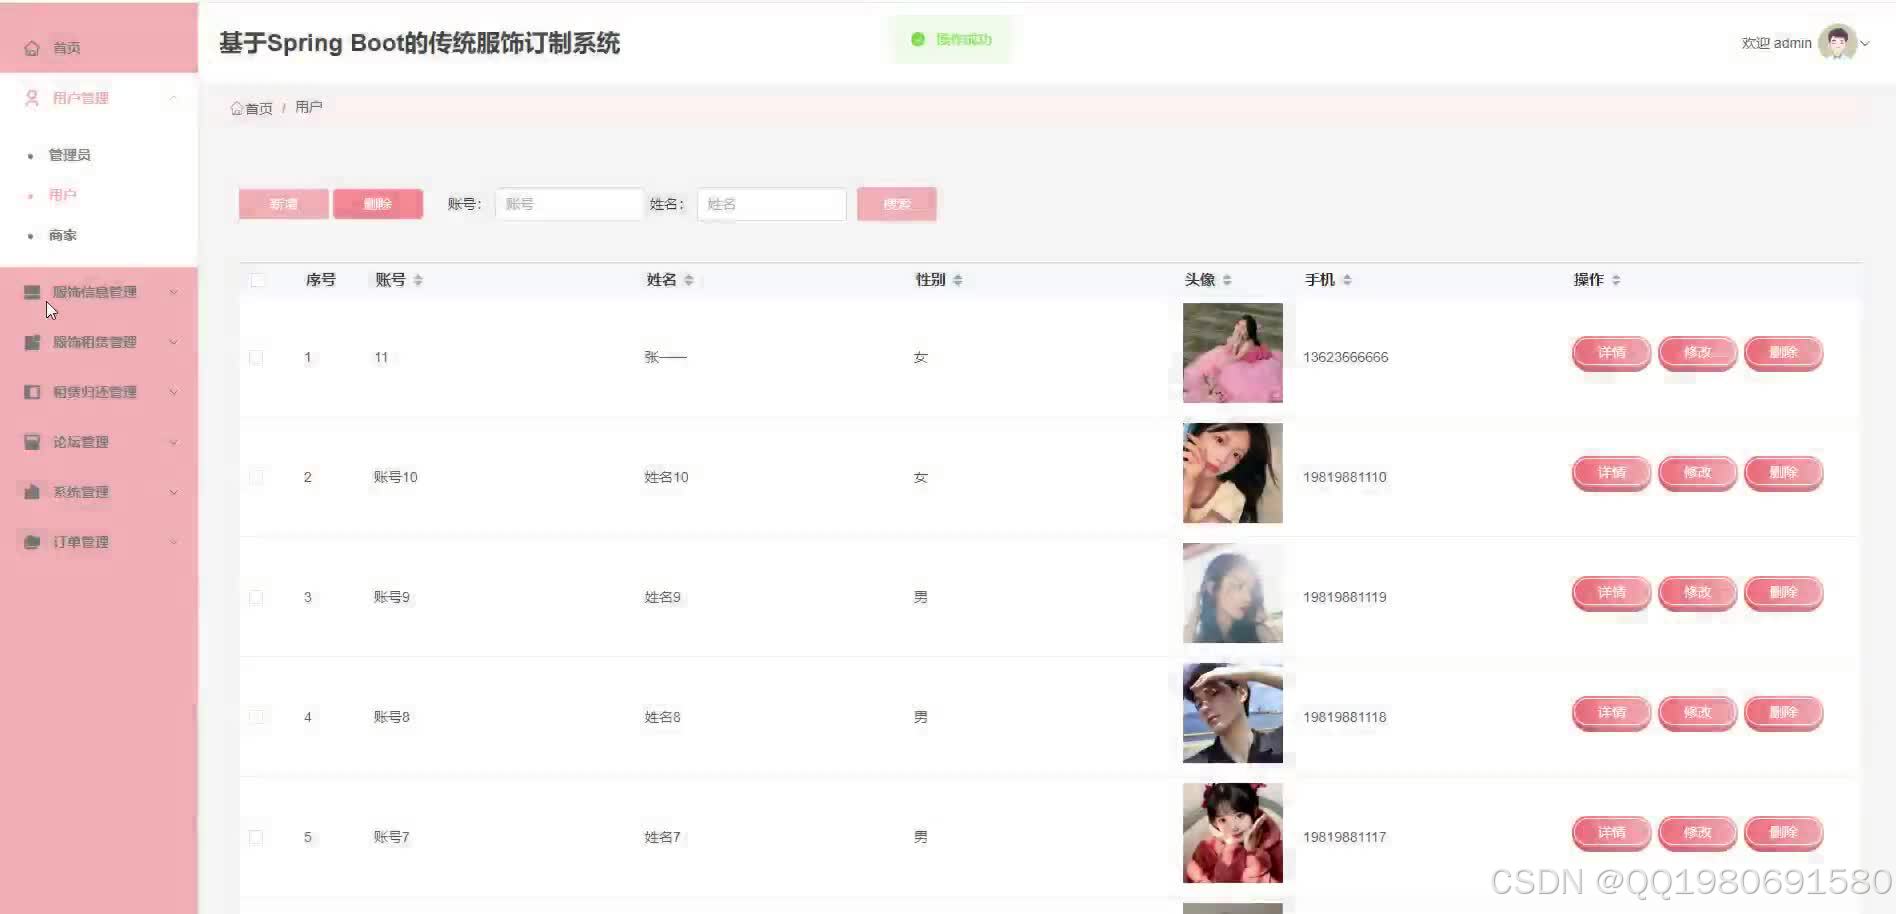The height and width of the screenshot is (914, 1896).
Task: Tick the checkbox for row 账号9
Action: [x=256, y=597]
